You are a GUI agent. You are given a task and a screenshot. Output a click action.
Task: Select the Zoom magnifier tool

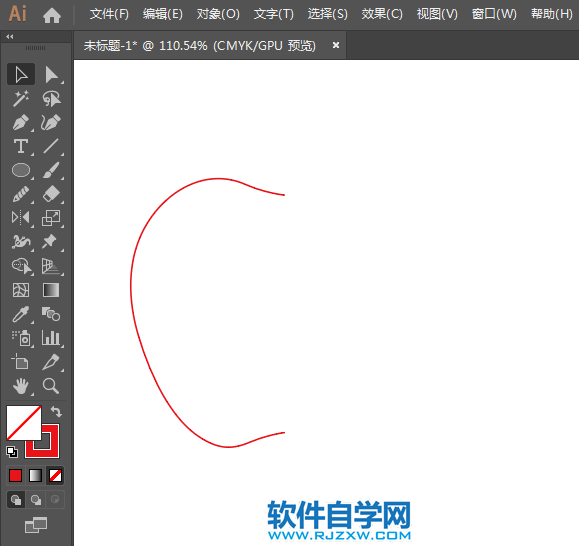pyautogui.click(x=51, y=386)
